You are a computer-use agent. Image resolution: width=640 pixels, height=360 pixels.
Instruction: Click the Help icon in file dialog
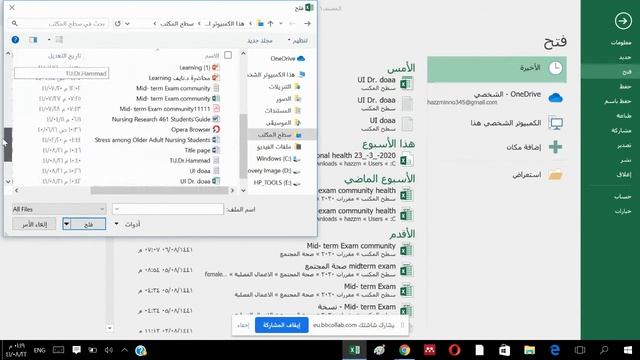pos(15,40)
